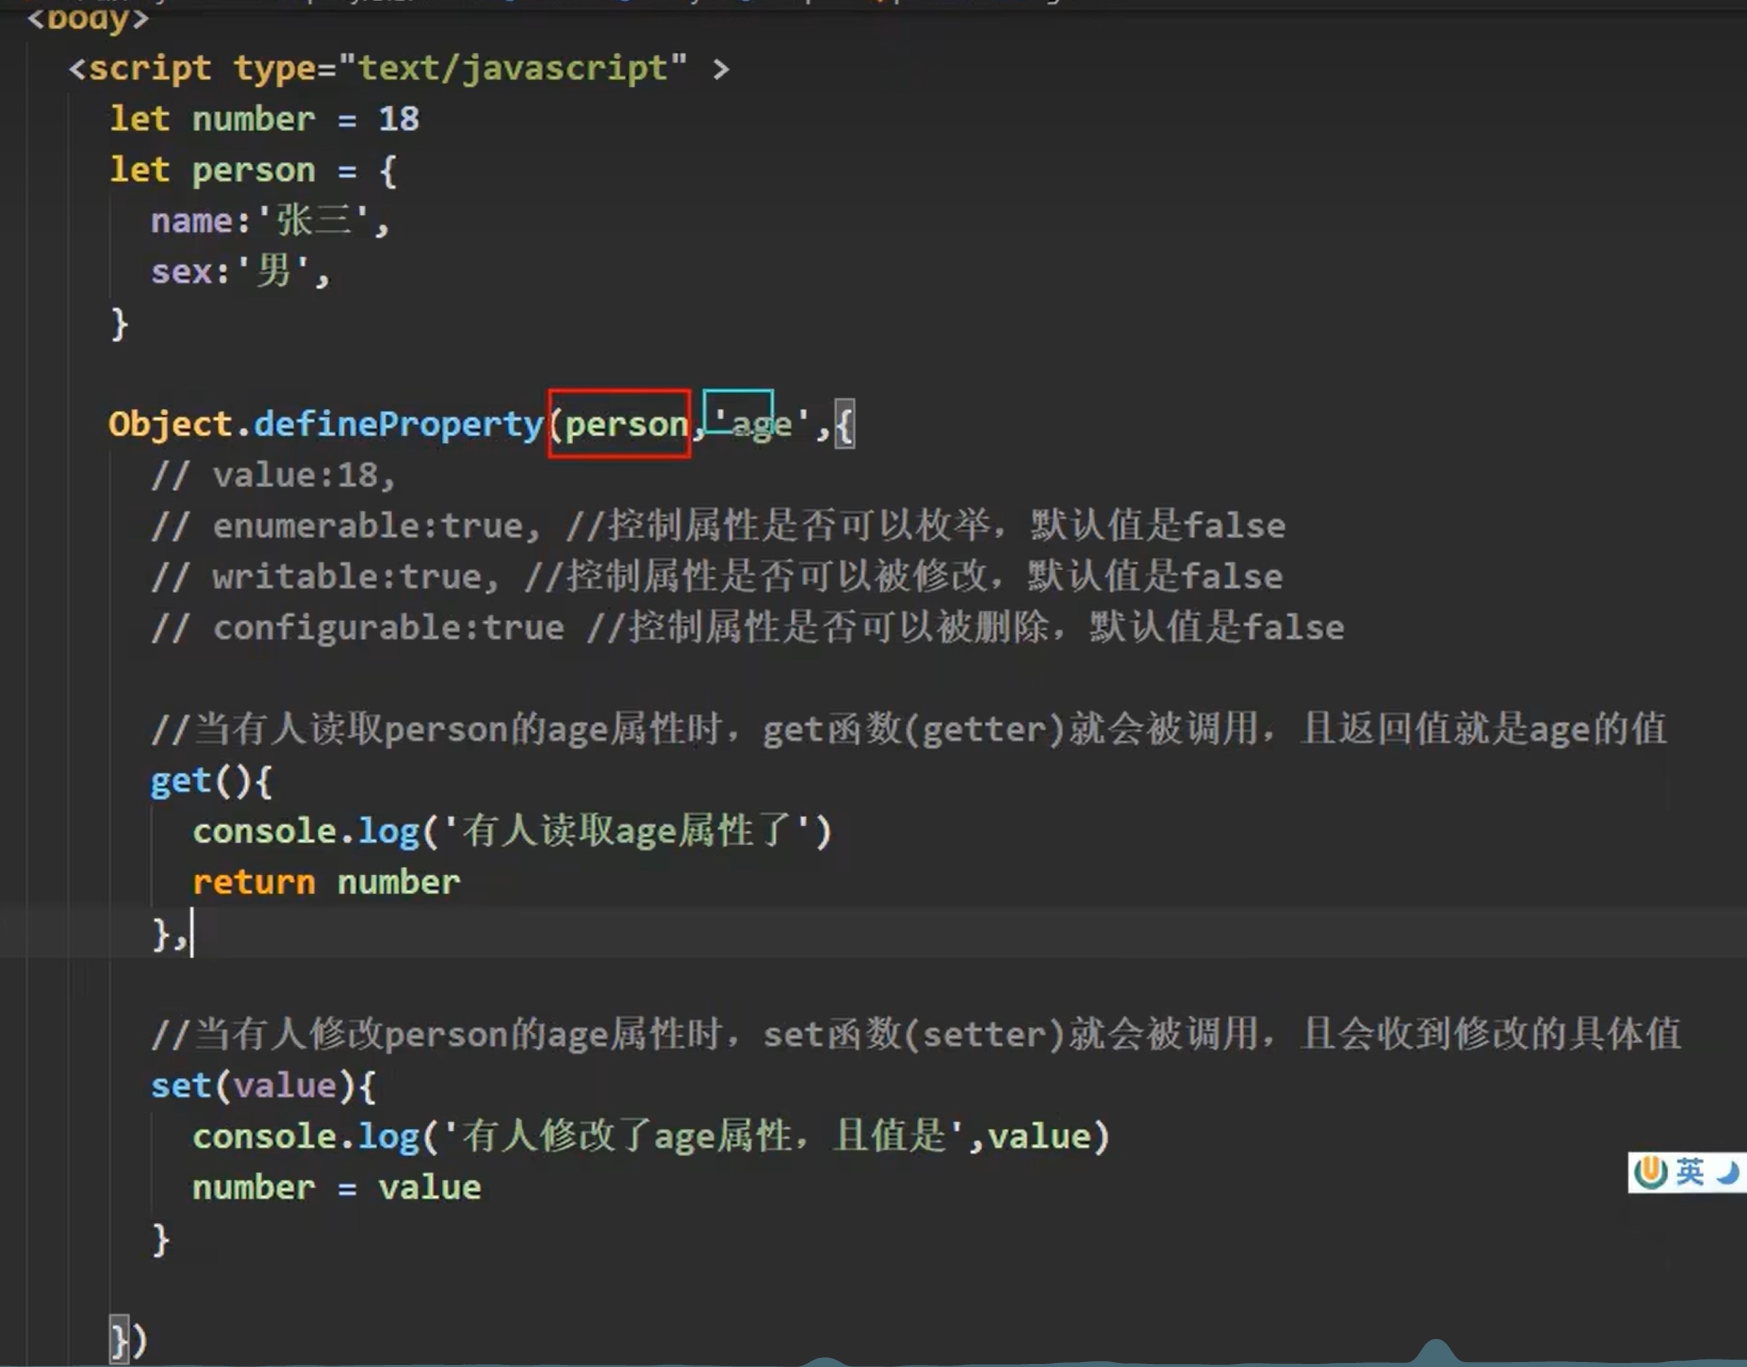The image size is (1747, 1367).
Task: Click the sex:'男' property line
Action: (240, 272)
